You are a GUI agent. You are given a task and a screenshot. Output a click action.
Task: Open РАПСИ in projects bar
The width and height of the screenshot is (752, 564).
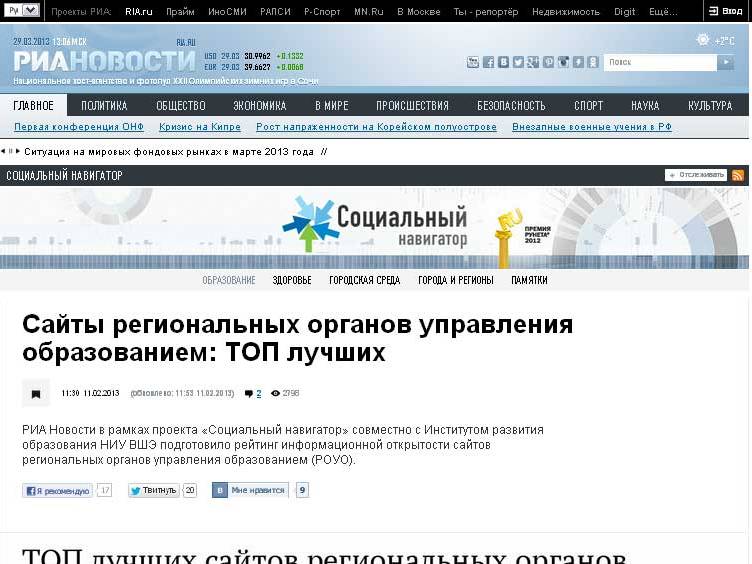(x=275, y=12)
